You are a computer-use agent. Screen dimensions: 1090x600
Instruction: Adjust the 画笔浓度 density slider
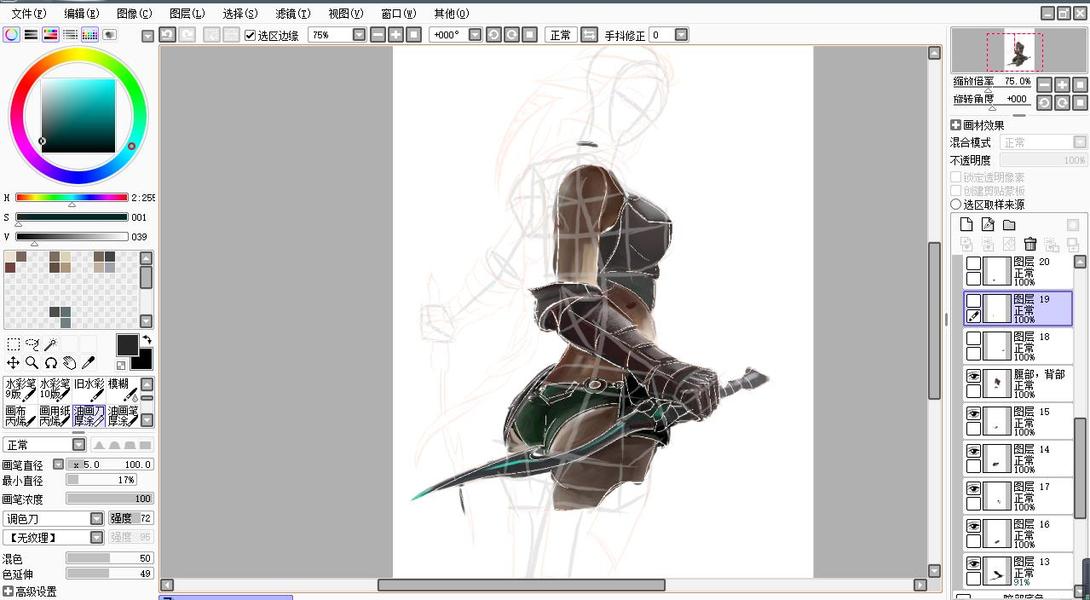point(110,498)
